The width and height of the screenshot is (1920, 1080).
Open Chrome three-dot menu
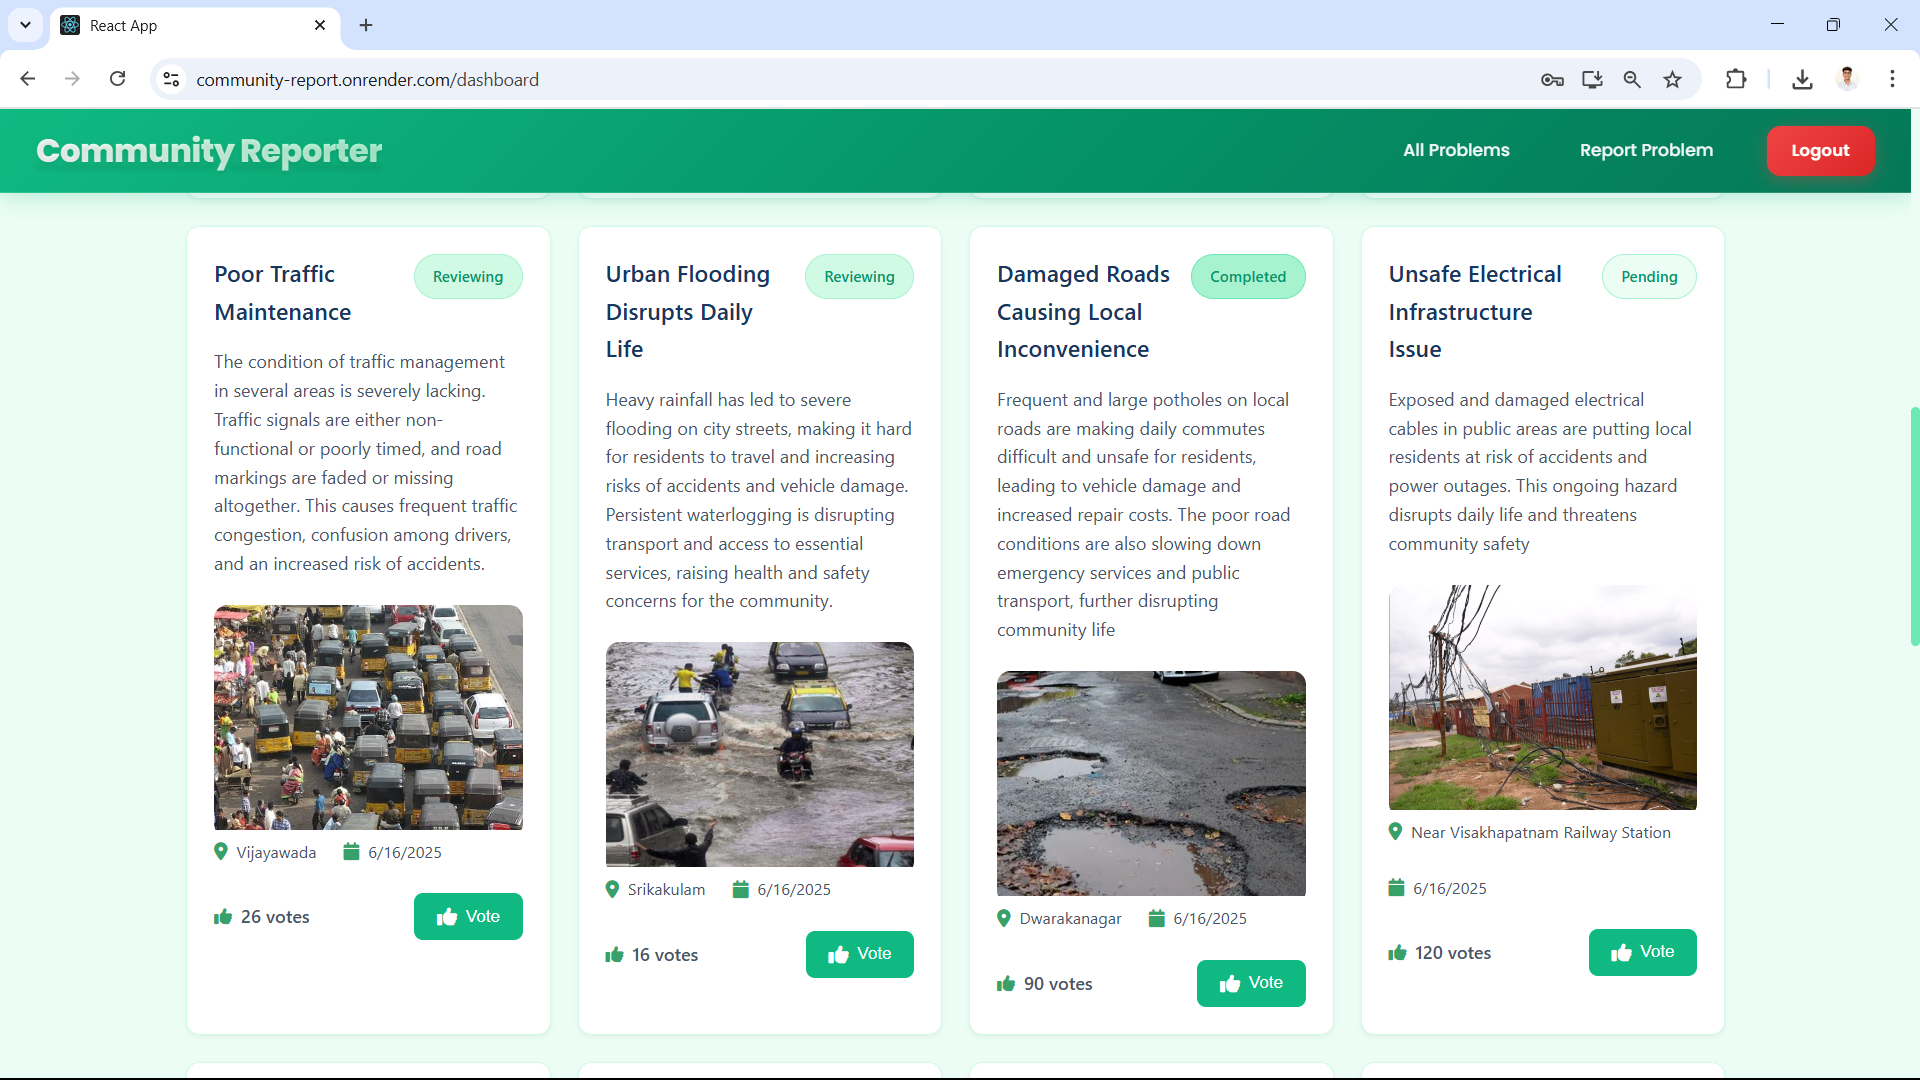click(x=1892, y=79)
